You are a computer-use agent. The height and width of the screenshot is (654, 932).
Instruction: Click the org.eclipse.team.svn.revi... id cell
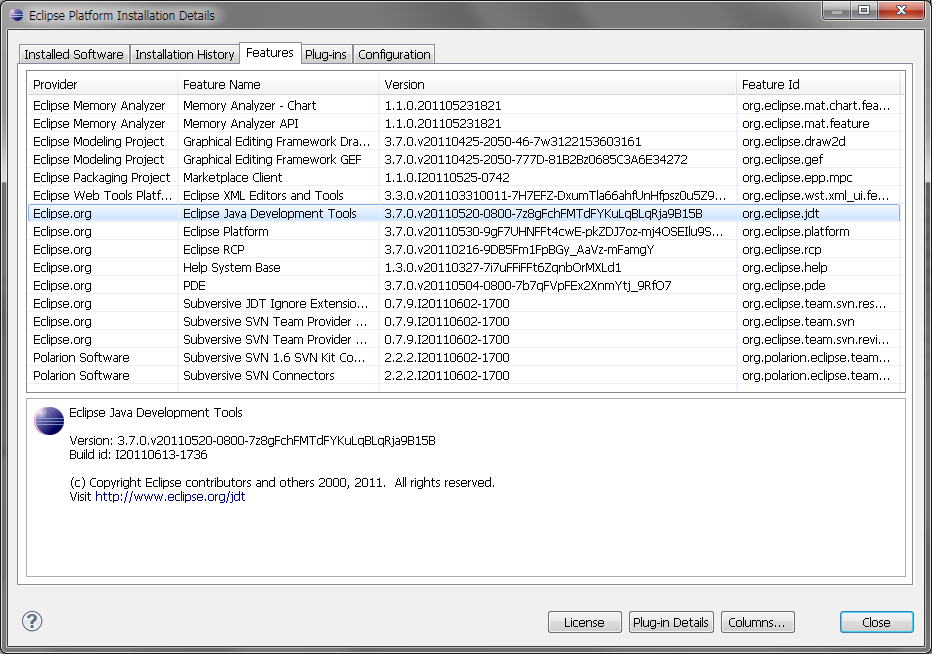coord(816,339)
